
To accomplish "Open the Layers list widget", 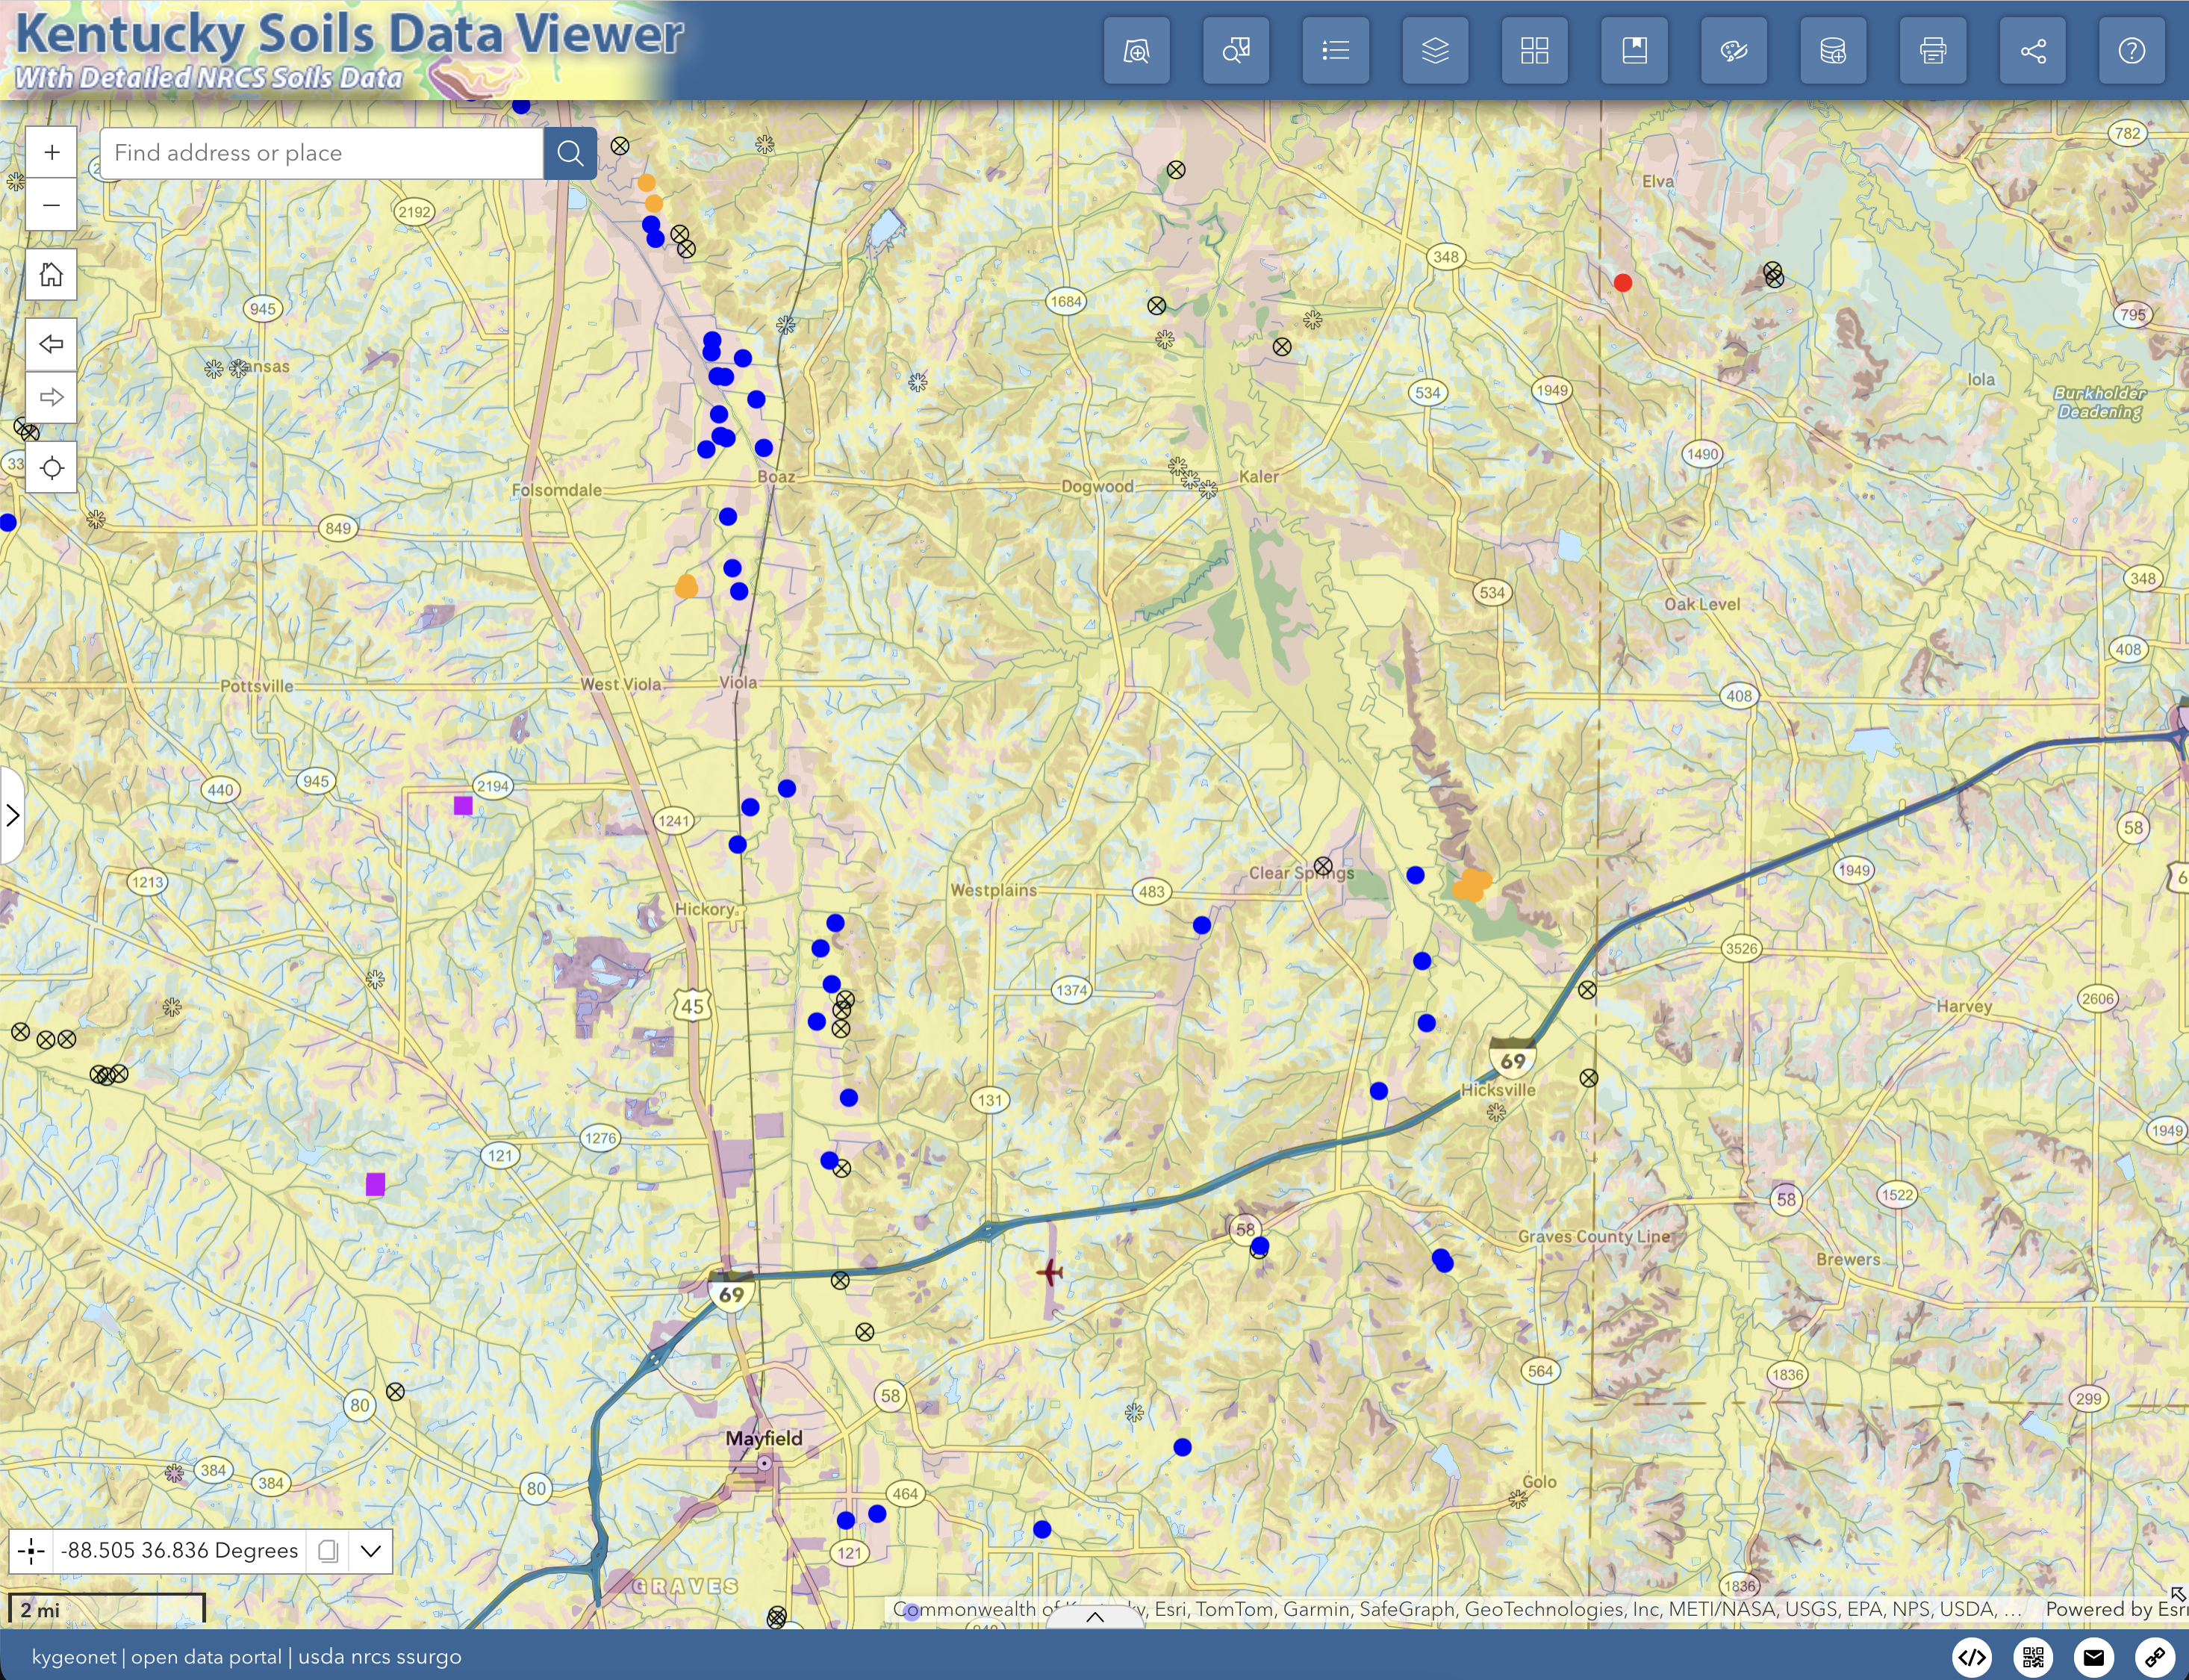I will pyautogui.click(x=1435, y=51).
